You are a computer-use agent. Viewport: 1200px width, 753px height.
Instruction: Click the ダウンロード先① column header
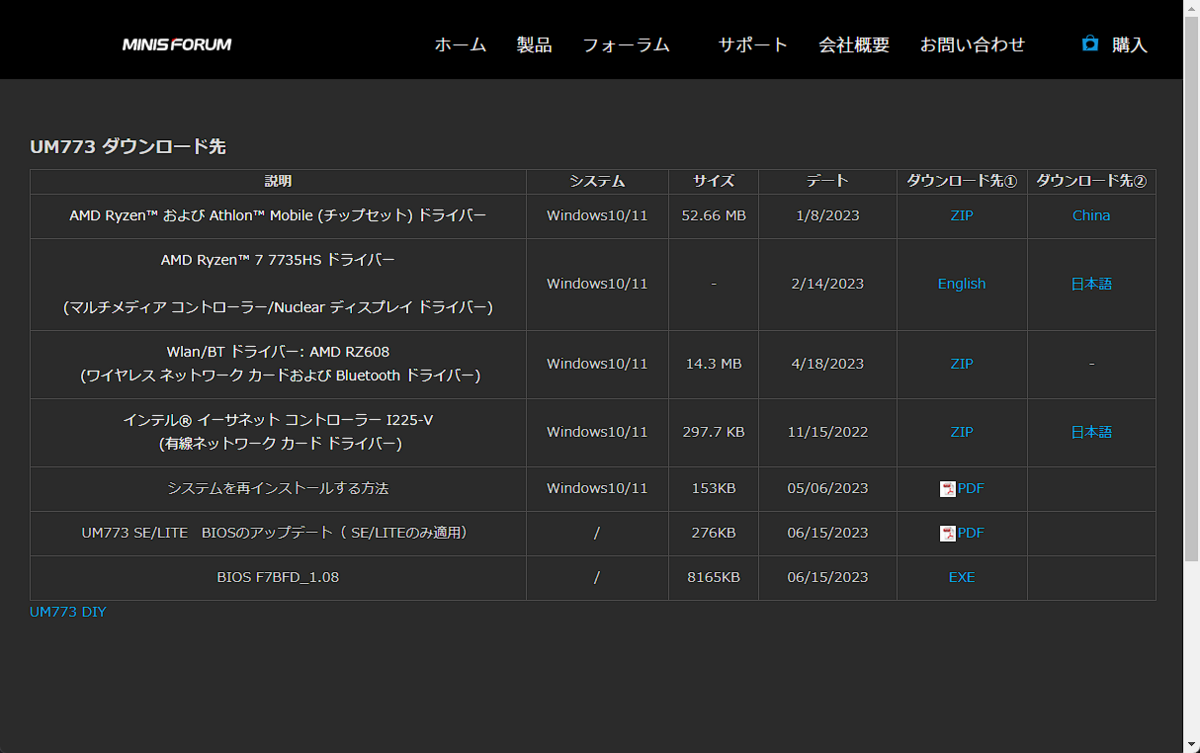pyautogui.click(x=962, y=182)
